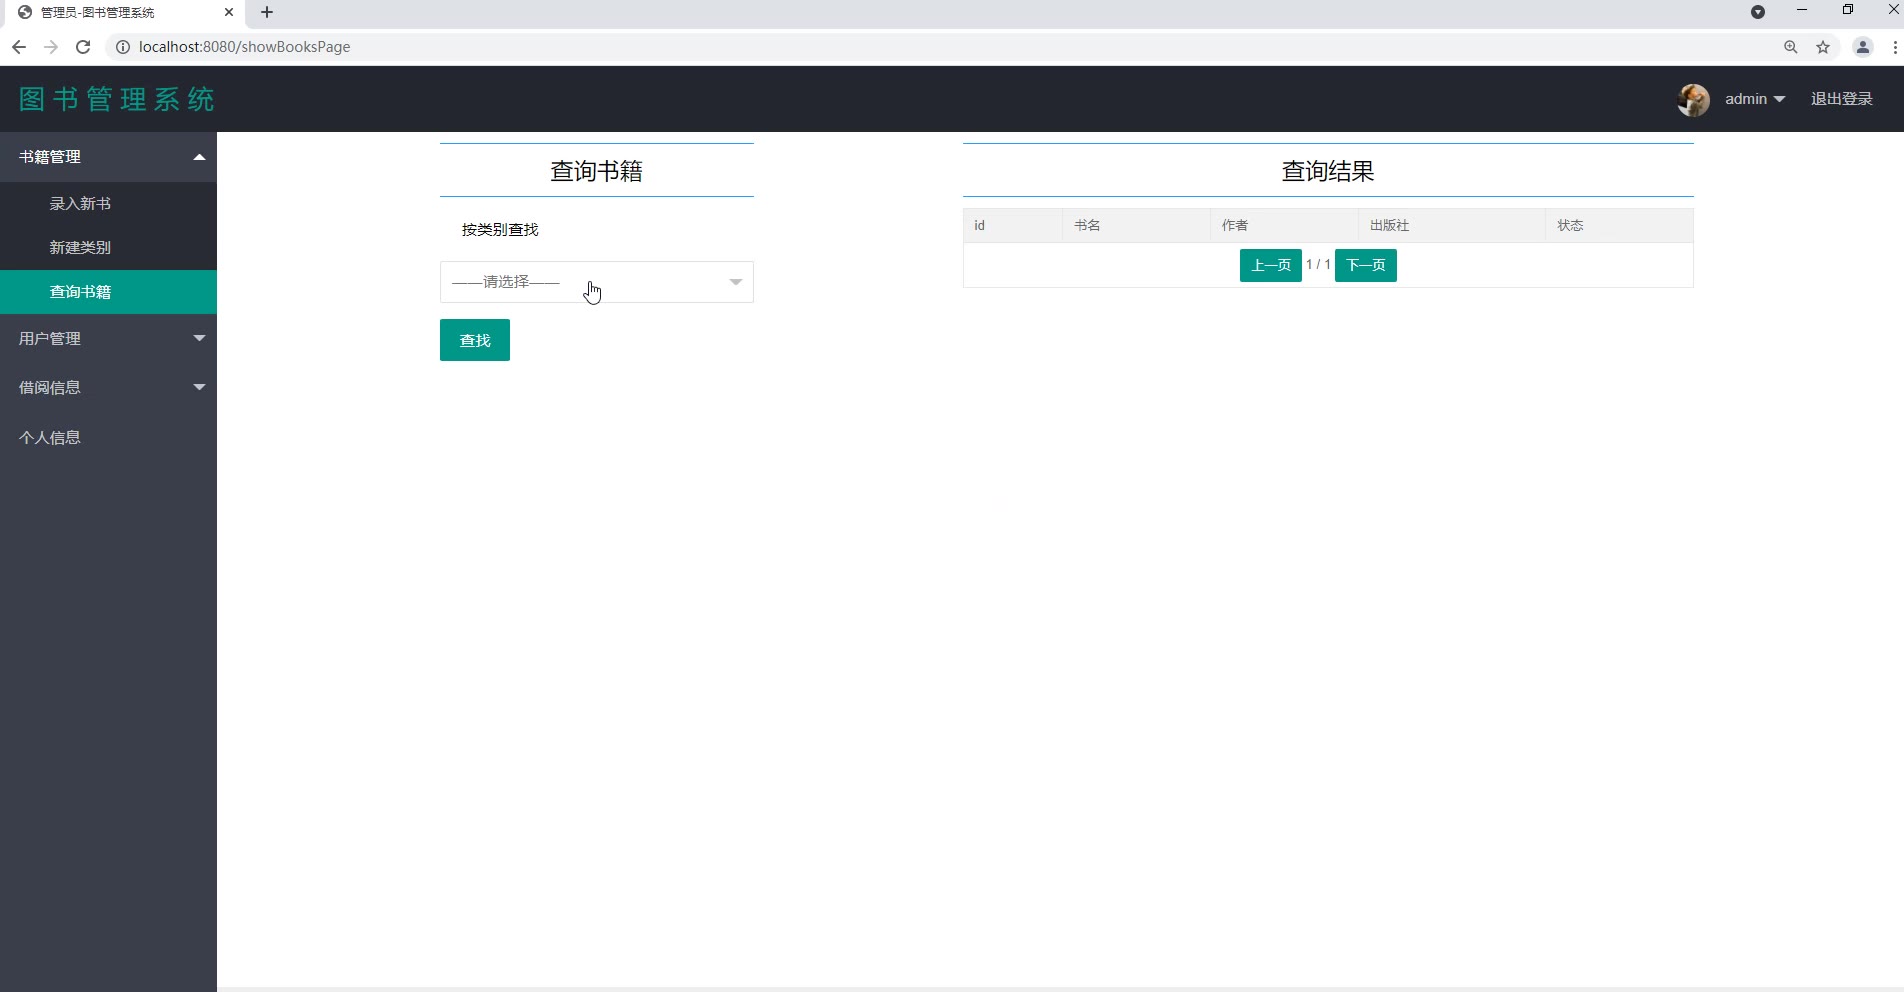View site information icon in address bar

click(x=123, y=47)
